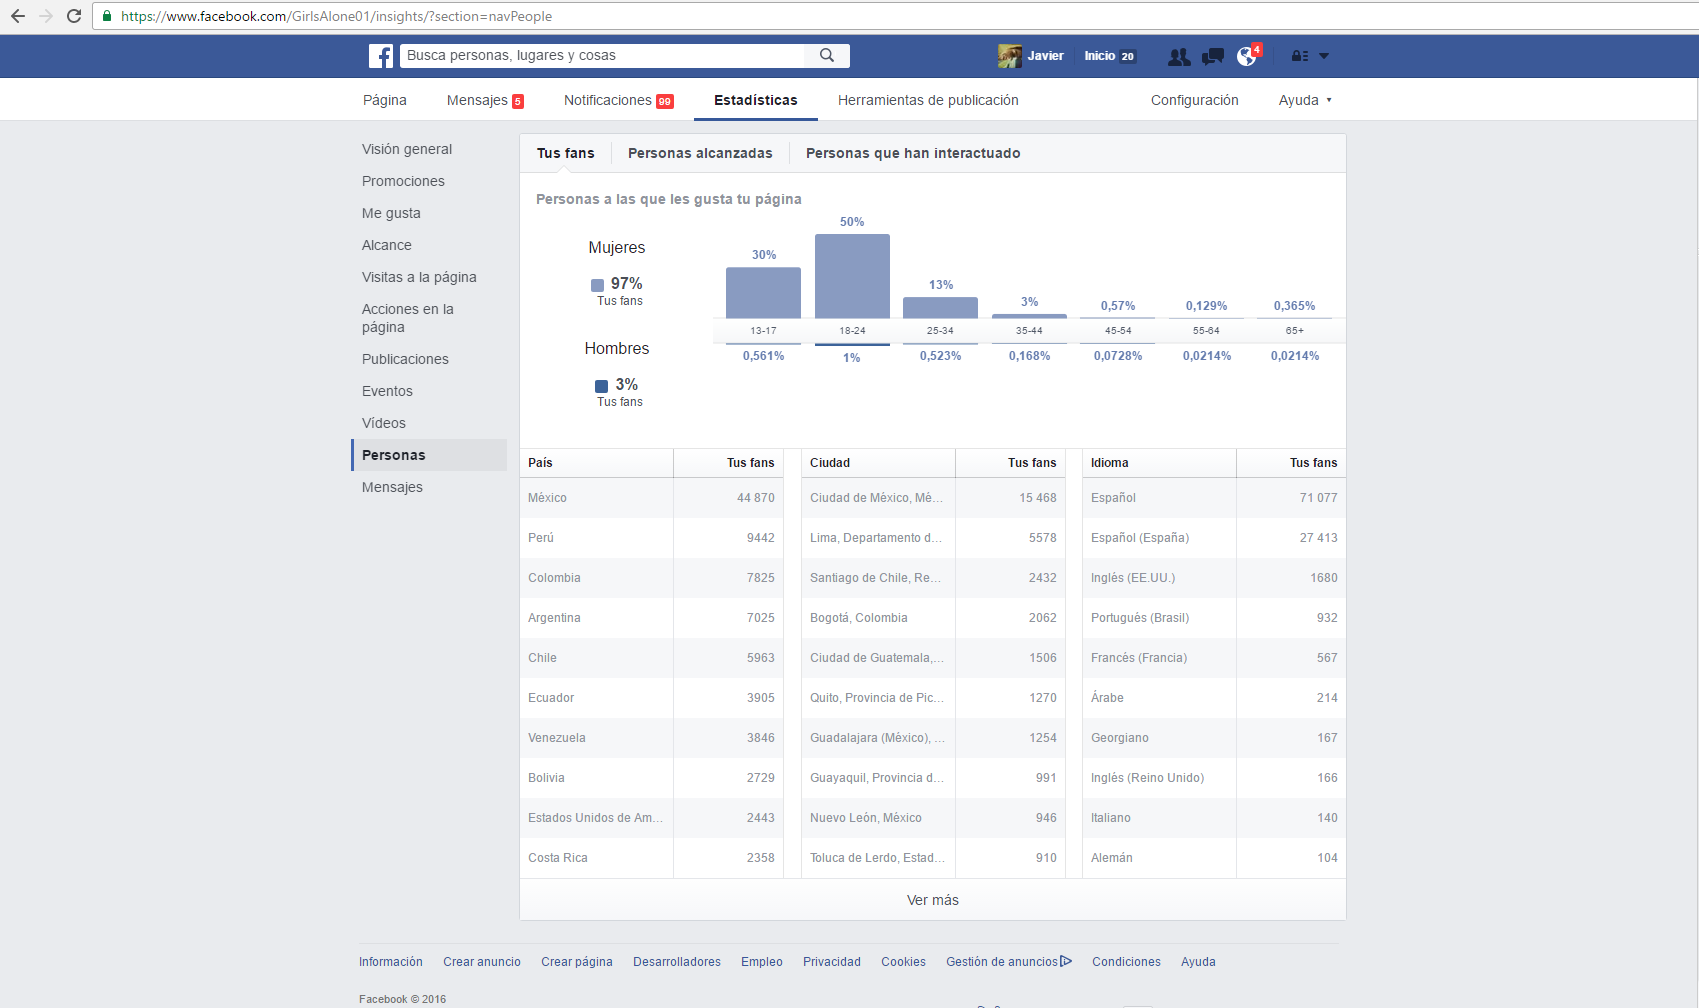Click the secure padlock icon in address bar
This screenshot has height=1008, width=1699.
pyautogui.click(x=107, y=16)
